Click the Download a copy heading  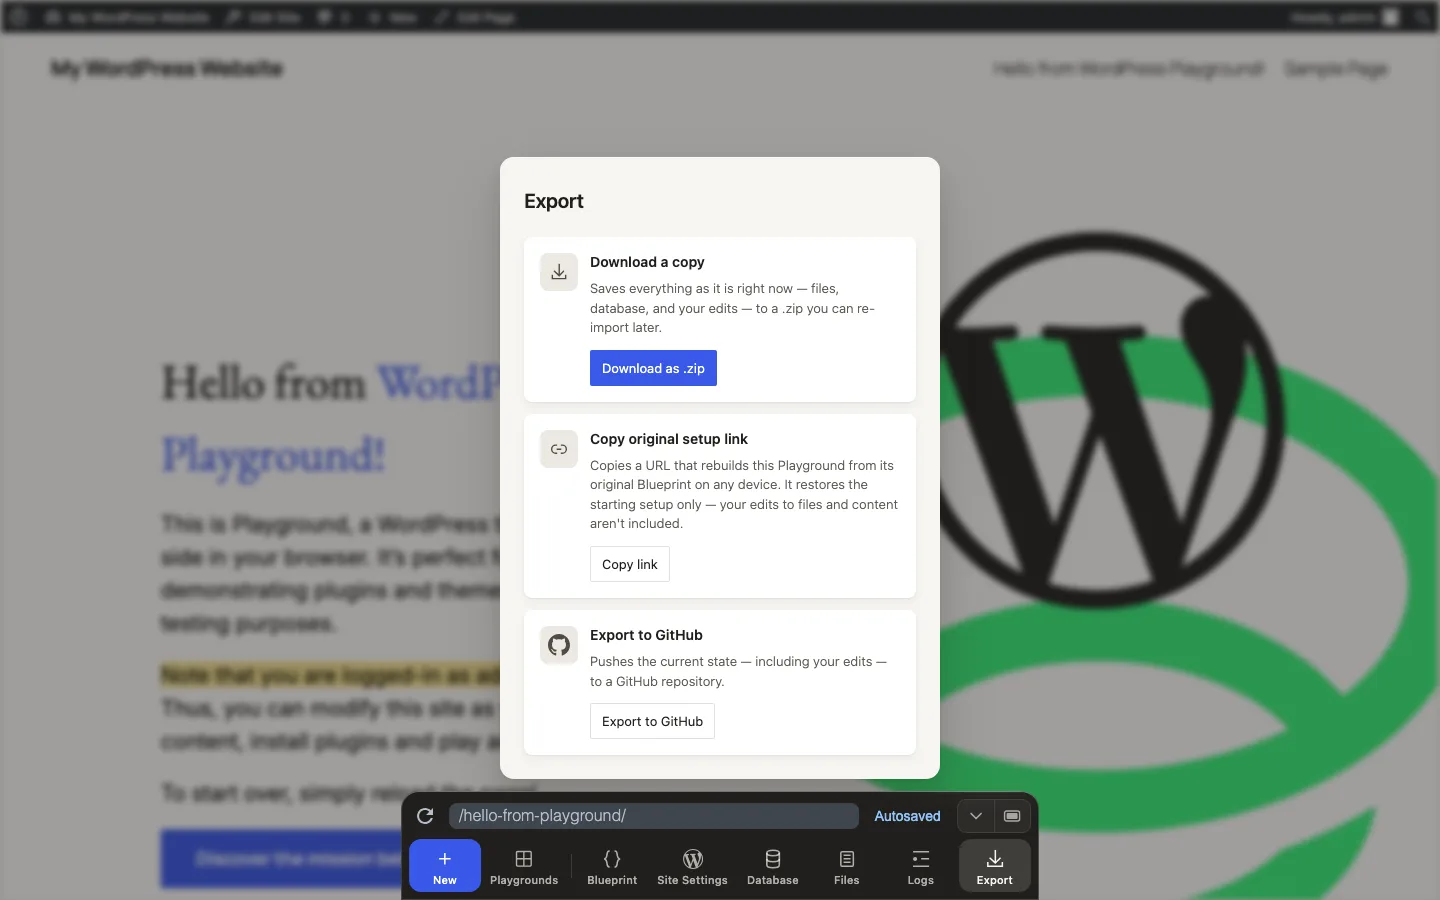tap(647, 262)
